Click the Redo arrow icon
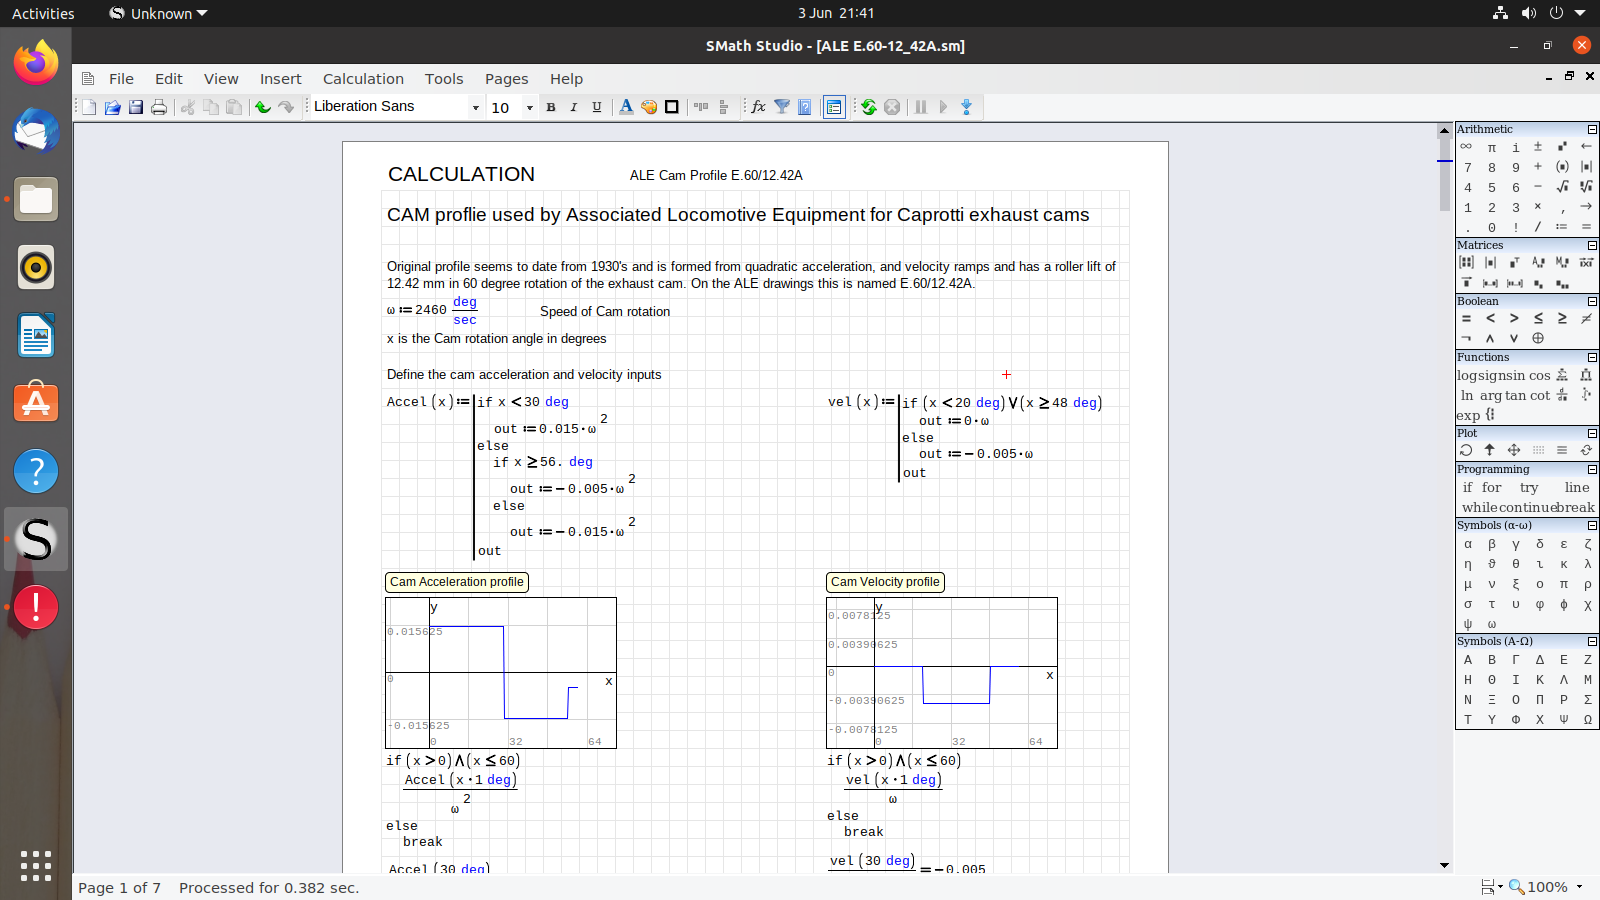The image size is (1600, 900). 286,107
